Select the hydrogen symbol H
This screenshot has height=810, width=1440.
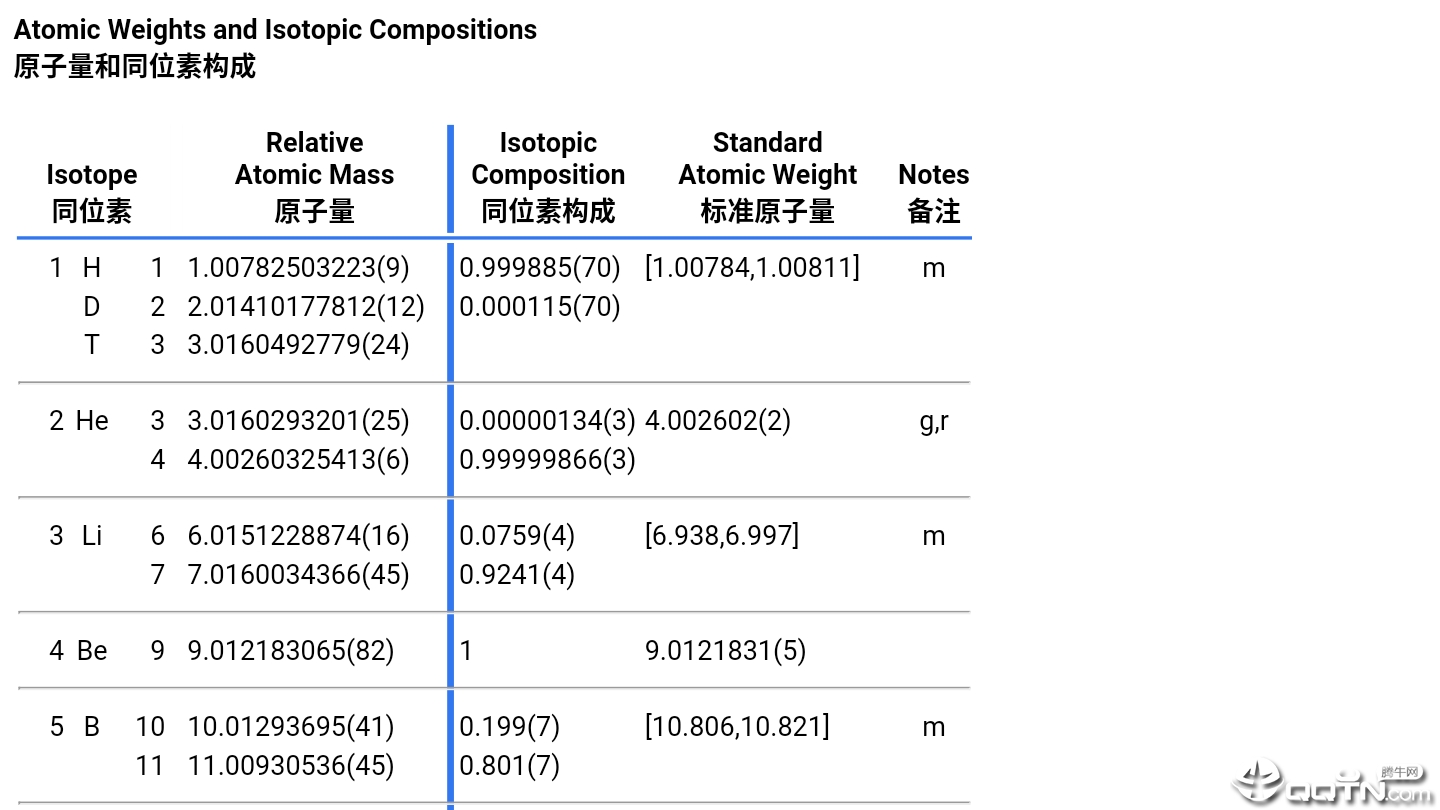(x=92, y=268)
